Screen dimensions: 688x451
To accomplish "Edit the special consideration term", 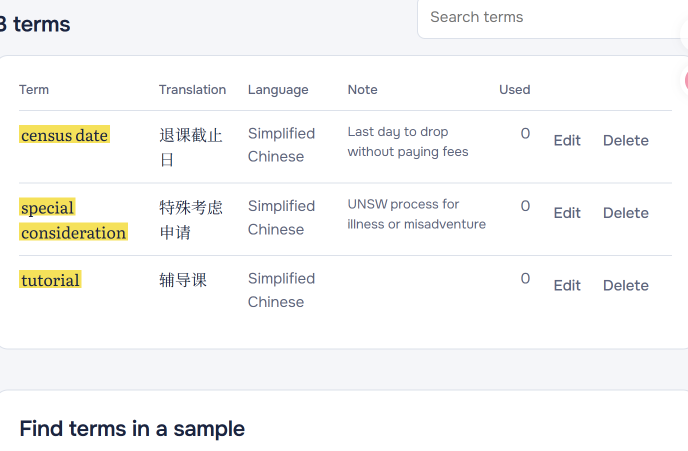I will (x=567, y=213).
